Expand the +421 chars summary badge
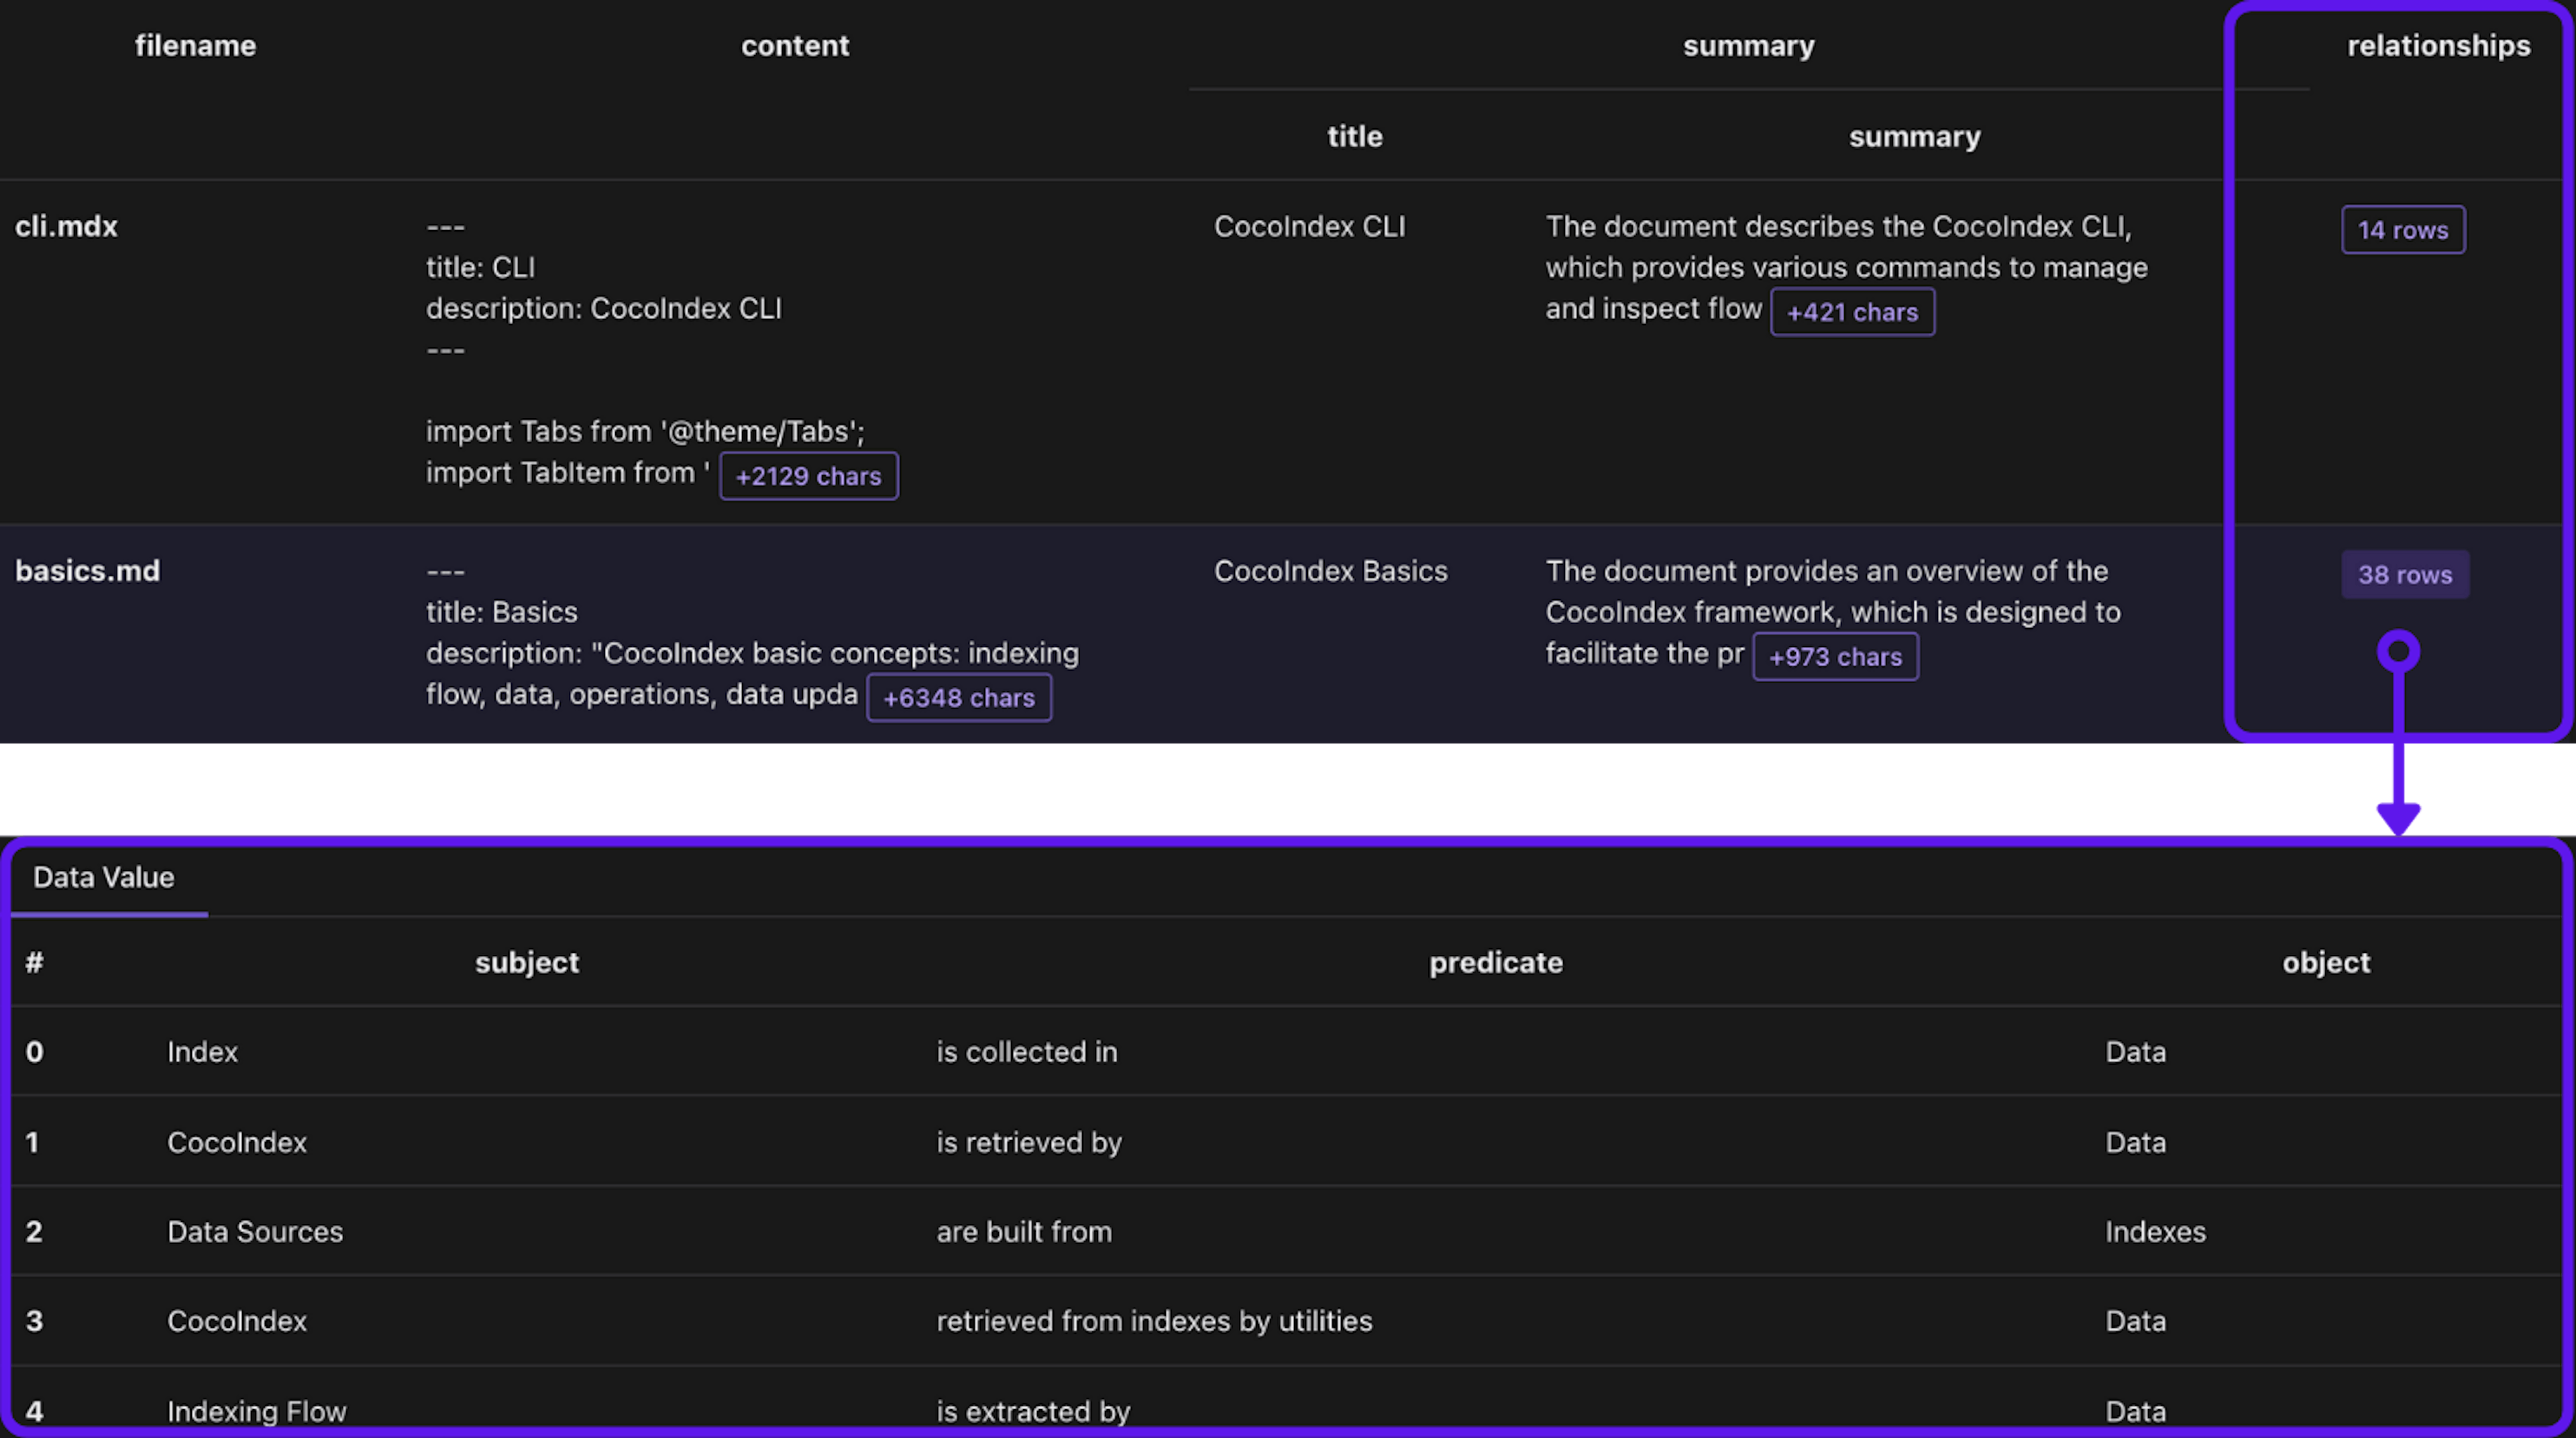The image size is (2576, 1438). (1852, 312)
